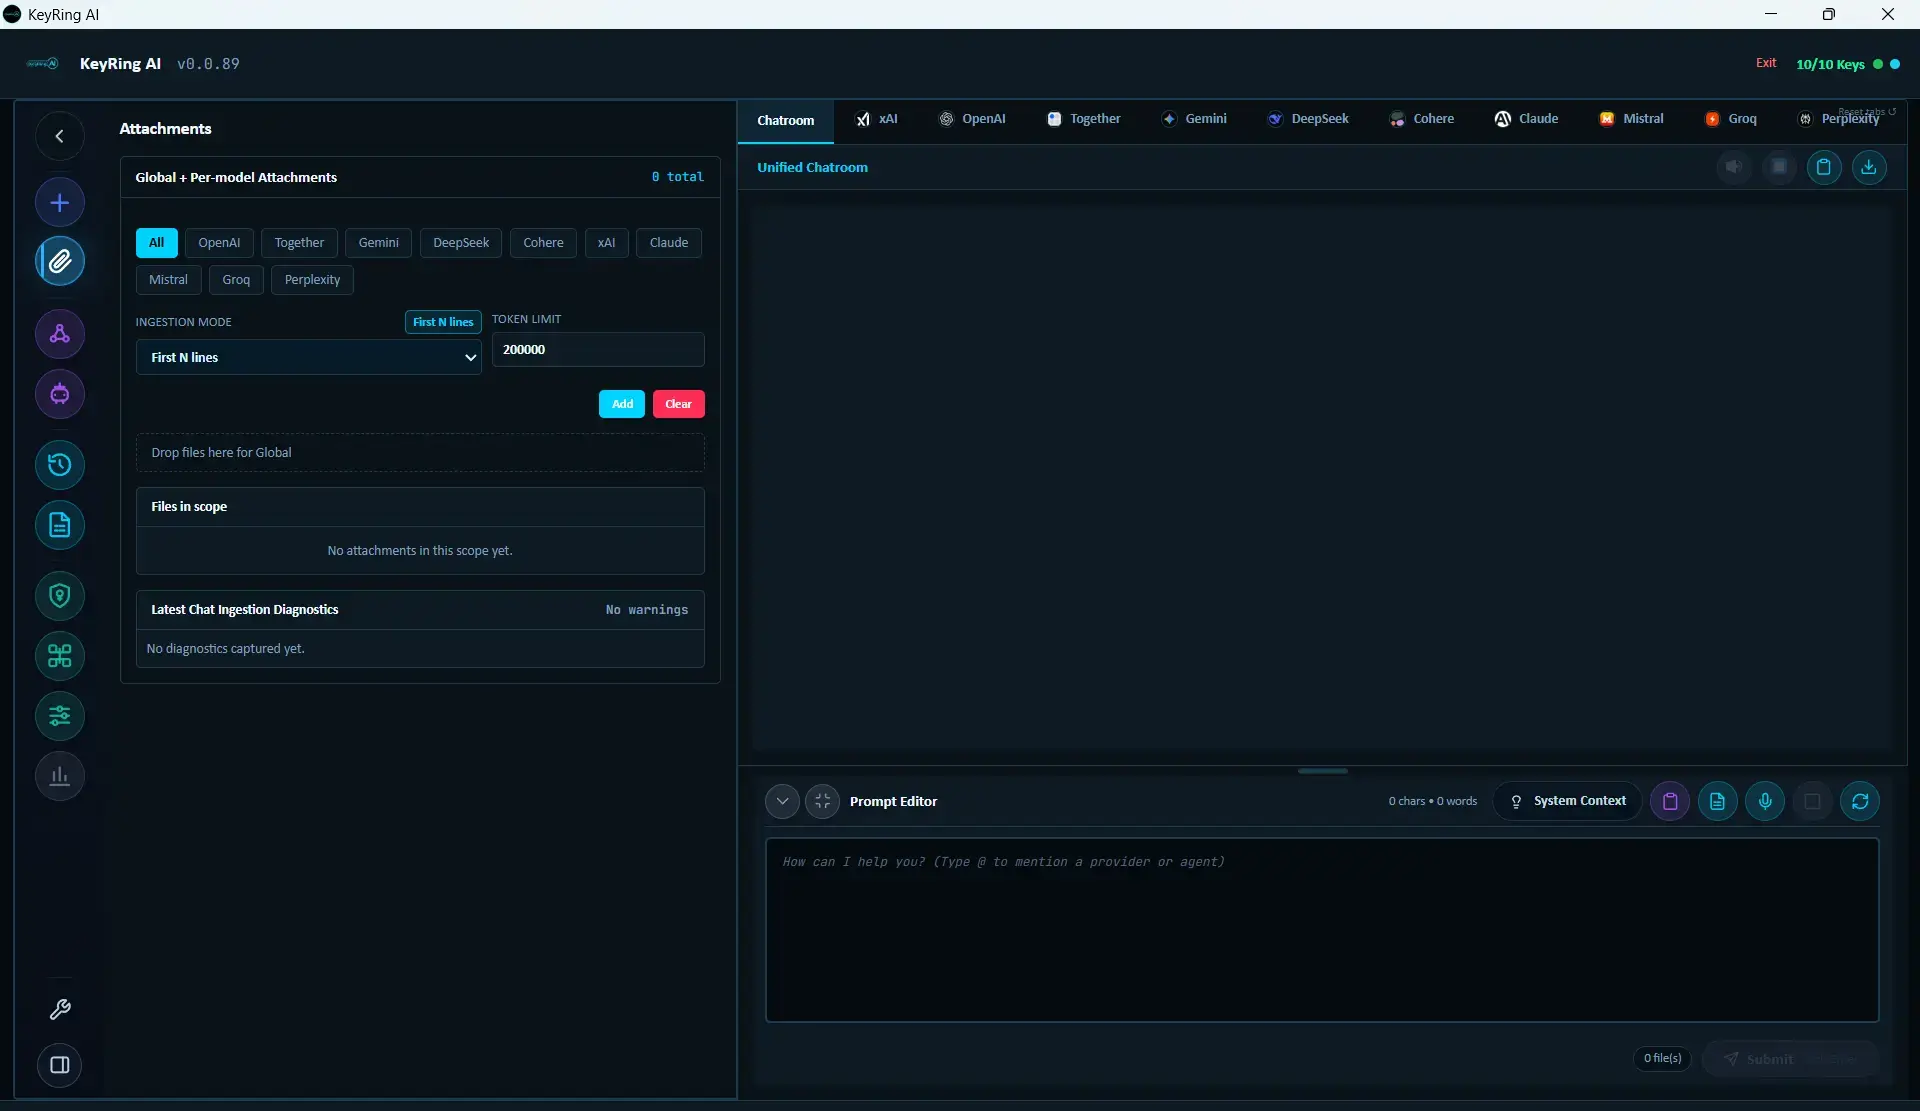Switch to the Gemini tab
Viewport: 1920px width, 1111px height.
tap(1194, 119)
